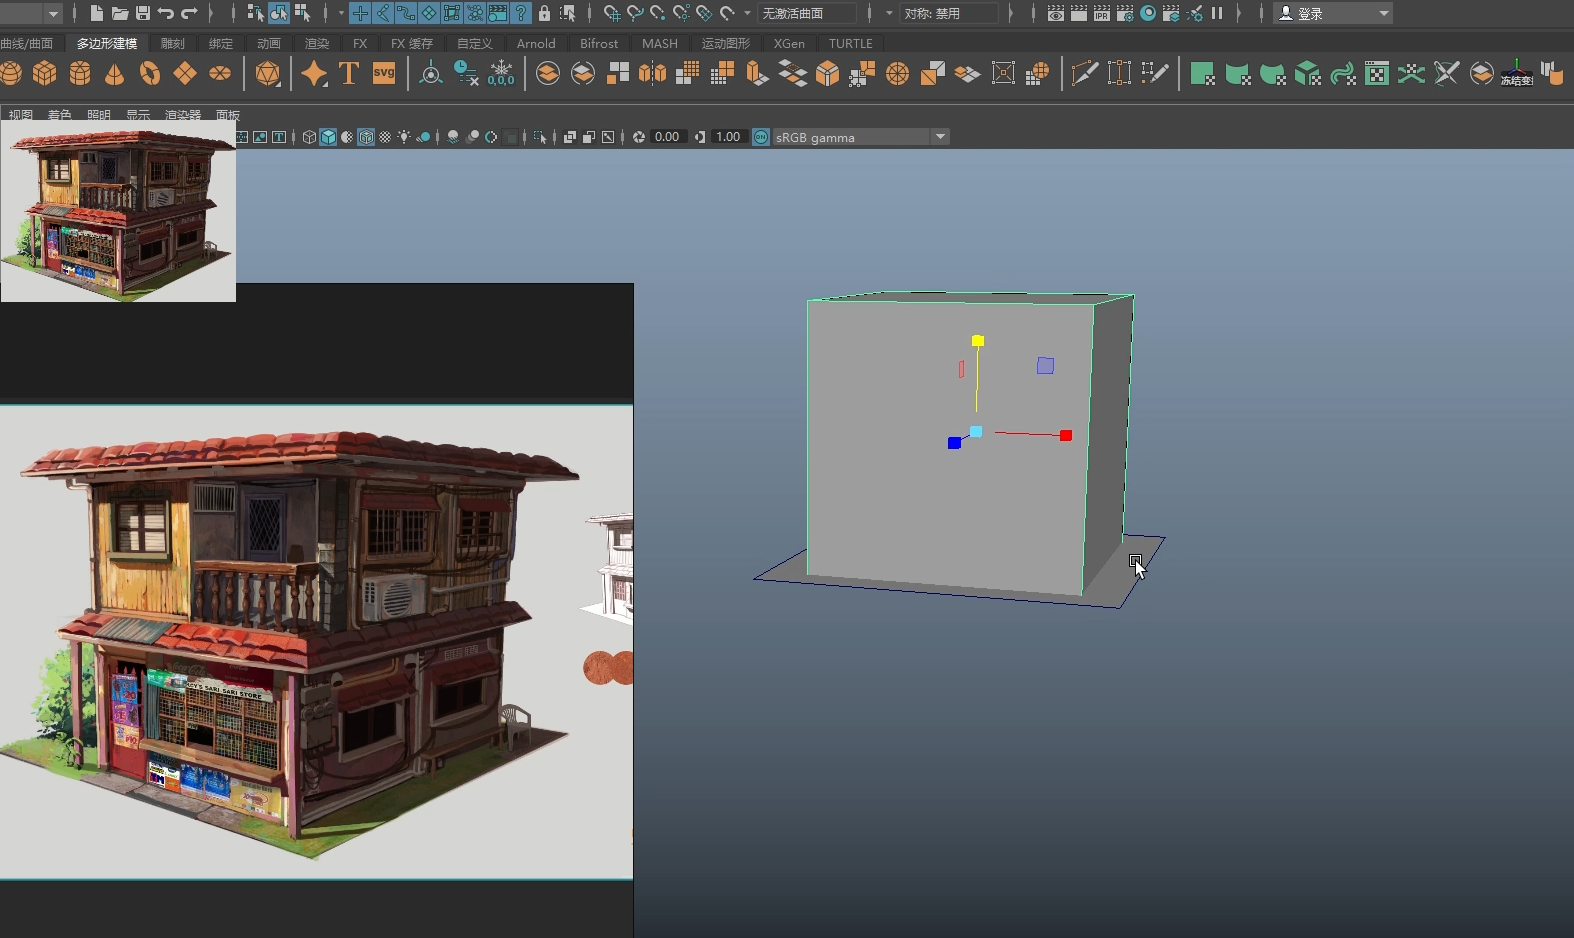Screen dimensions: 1574x938
Task: Click the redo arrow icon
Action: (x=189, y=13)
